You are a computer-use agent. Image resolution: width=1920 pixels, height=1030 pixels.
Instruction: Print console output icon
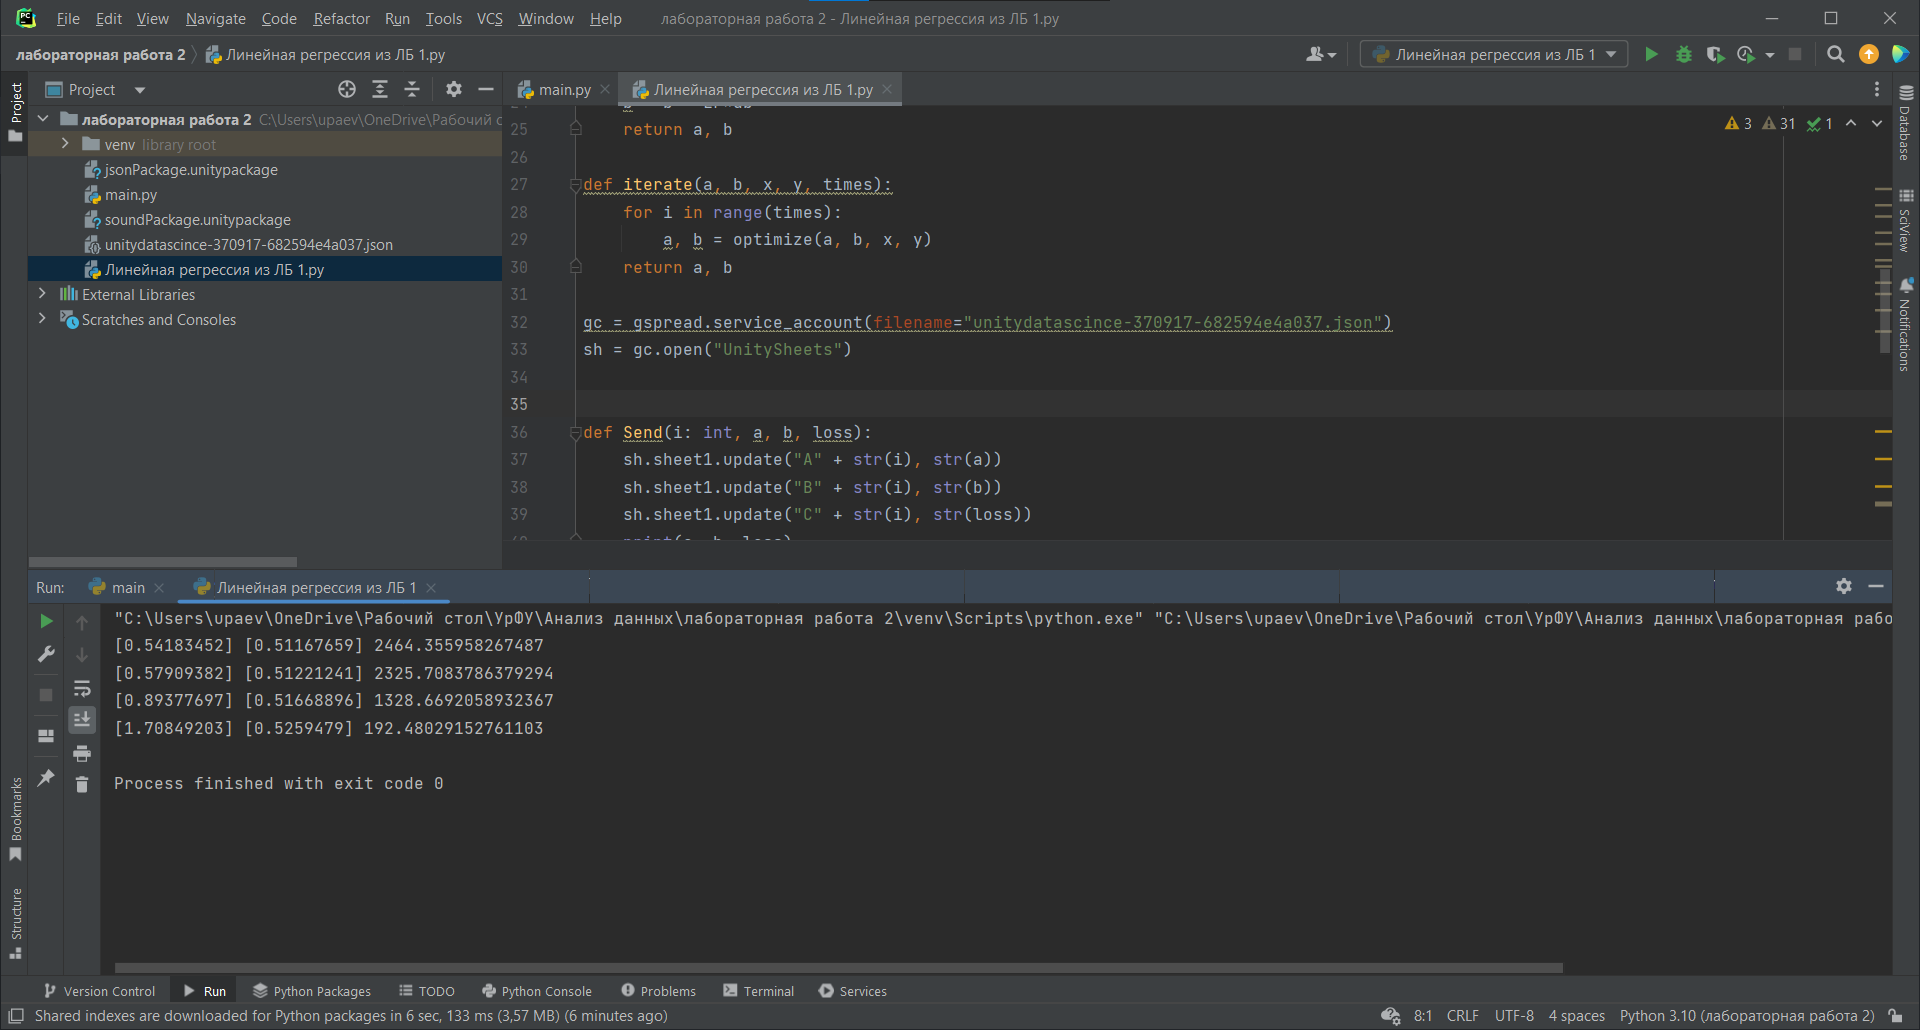[x=82, y=753]
